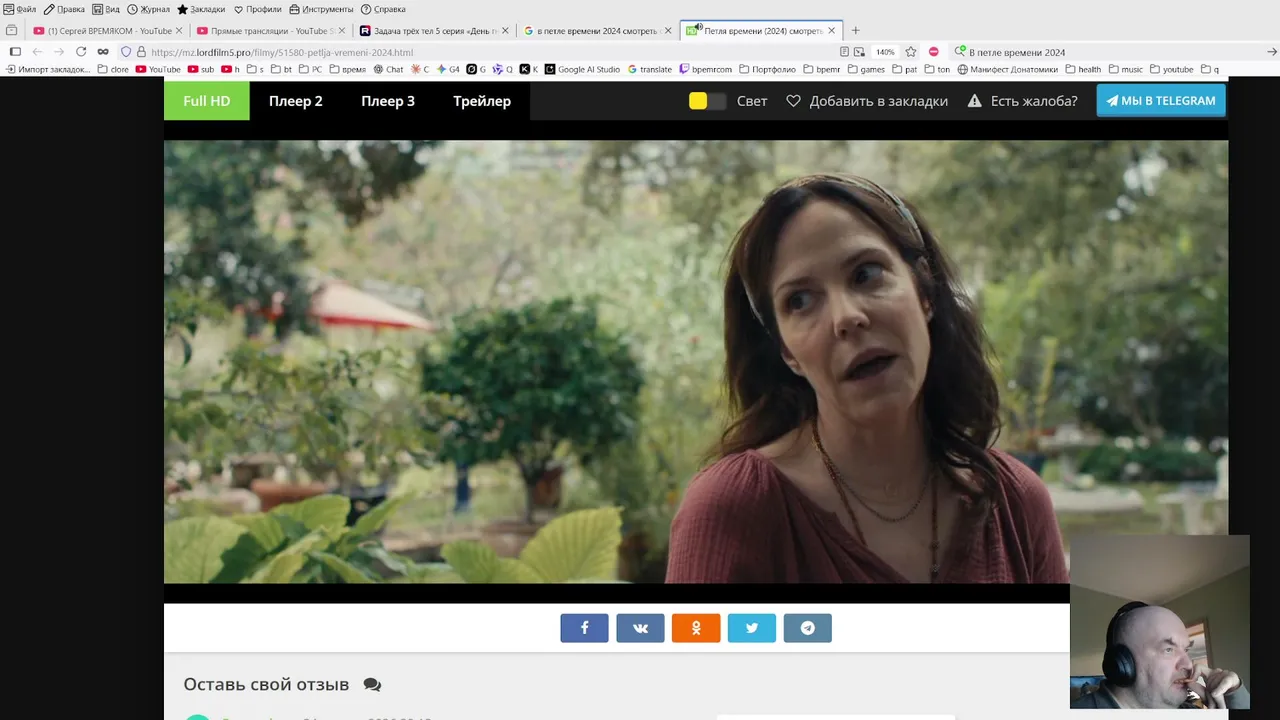Viewport: 1280px width, 720px height.
Task: Click the mask icon next to reload
Action: pos(103,52)
